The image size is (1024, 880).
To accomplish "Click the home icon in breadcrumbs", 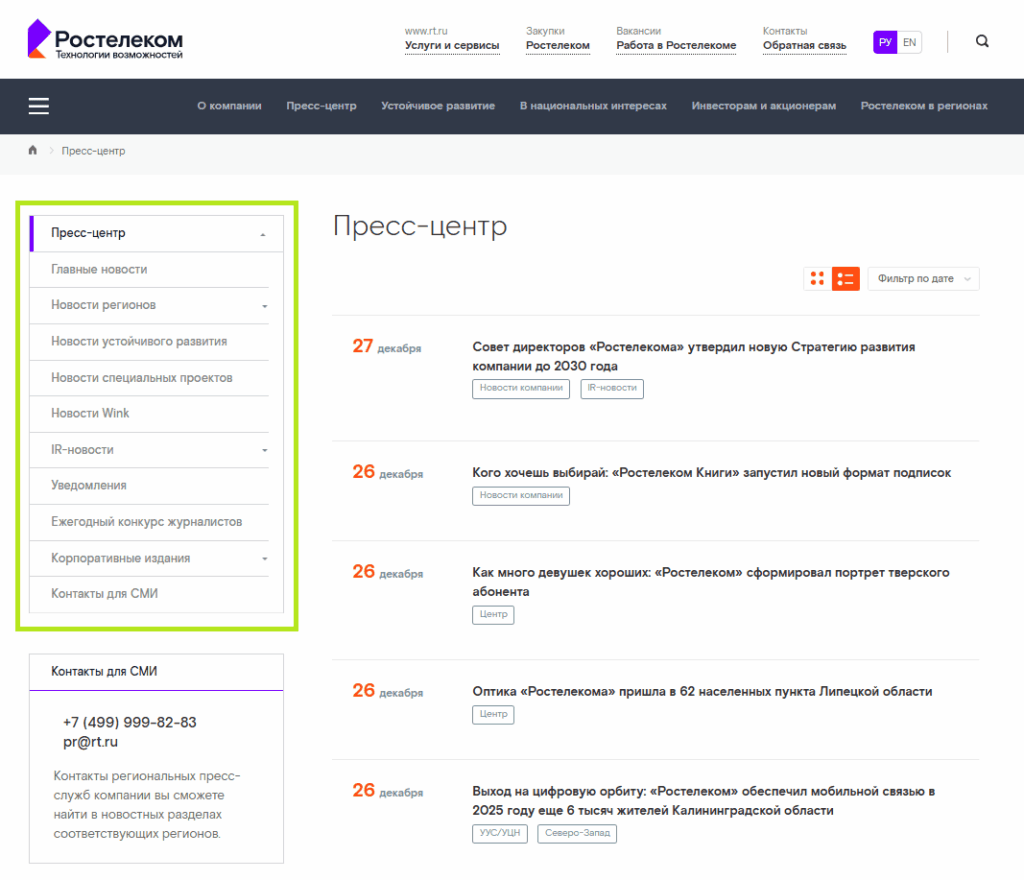I will pyautogui.click(x=33, y=151).
